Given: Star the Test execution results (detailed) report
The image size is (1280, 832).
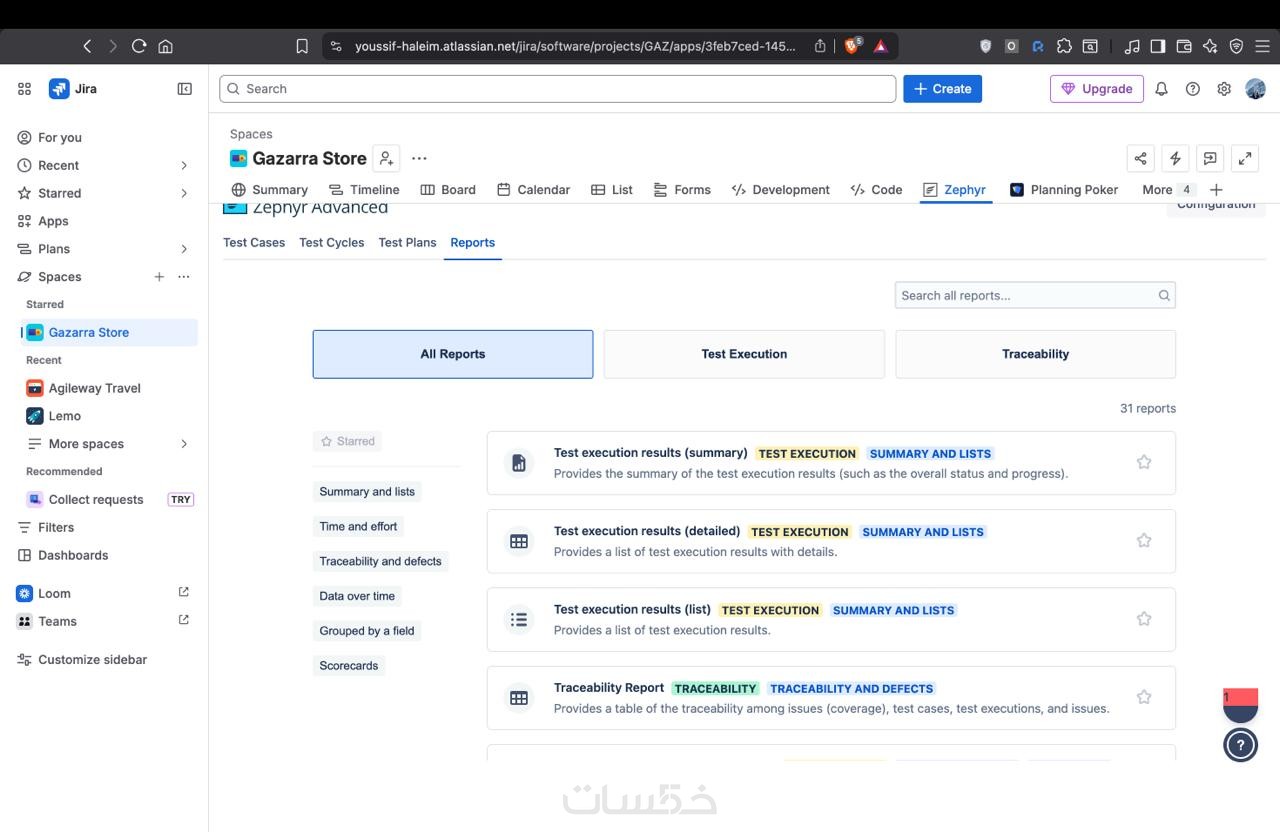Looking at the screenshot, I should (x=1144, y=540).
